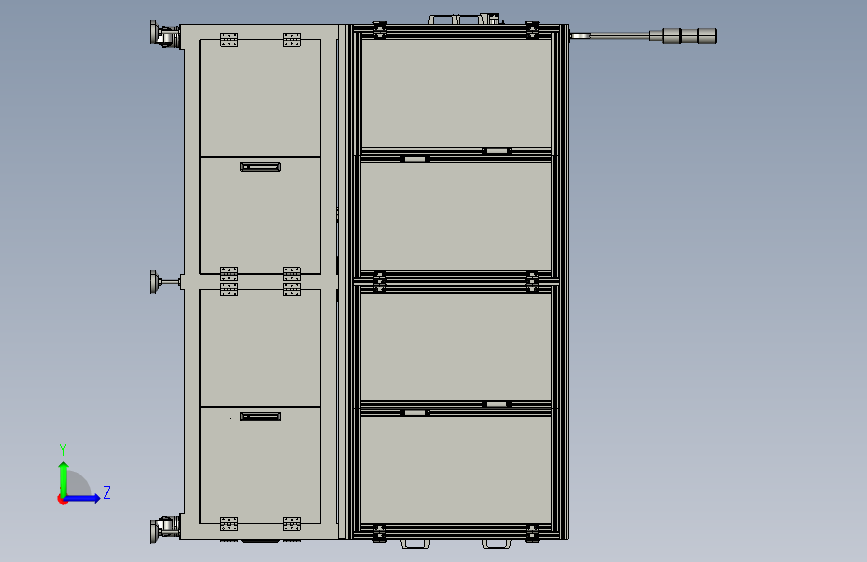Select the Y label on the coordinate triad
Image resolution: width=867 pixels, height=562 pixels.
click(x=63, y=449)
